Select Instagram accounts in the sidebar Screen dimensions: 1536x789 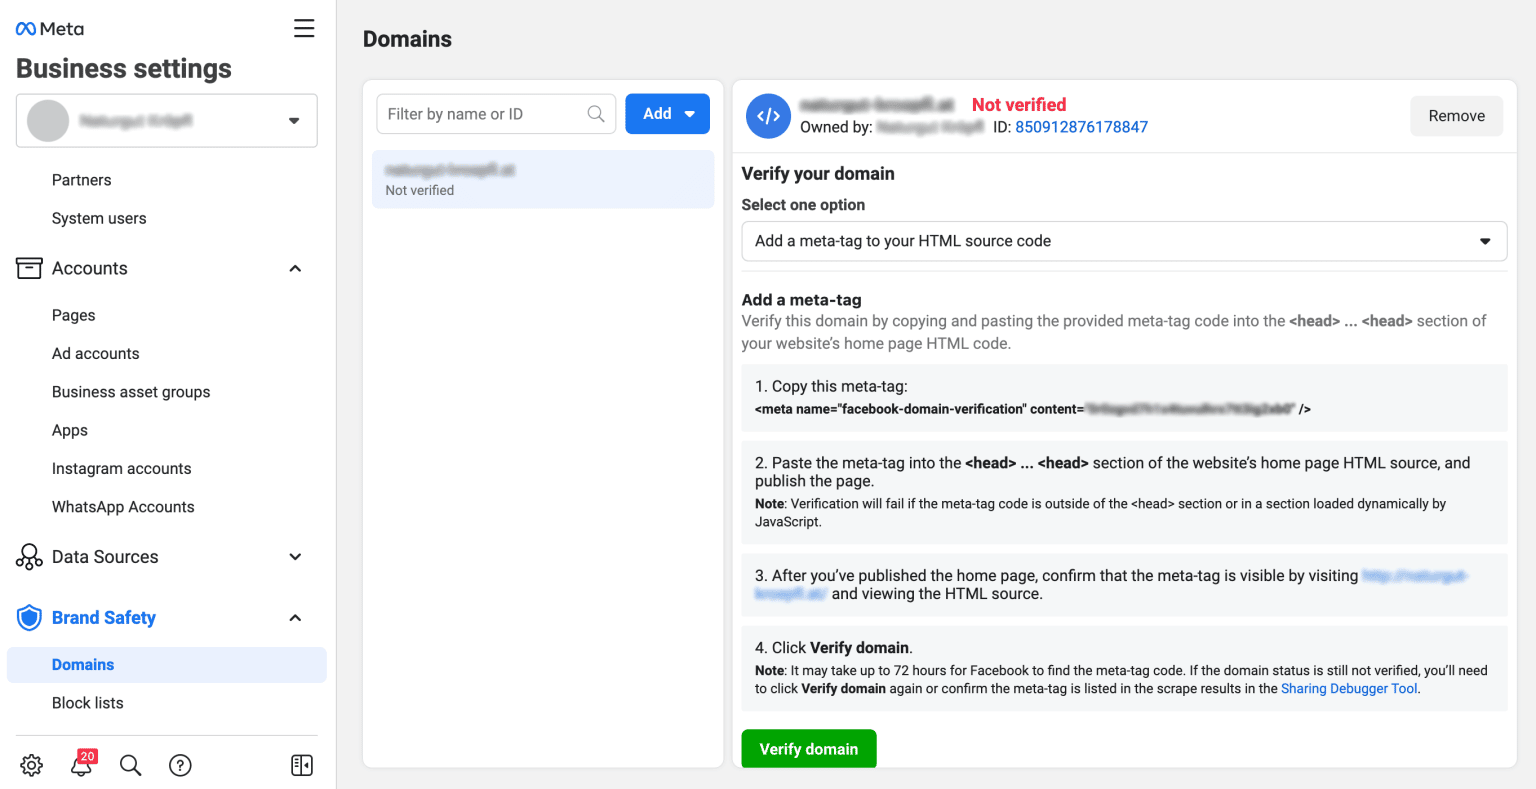point(121,468)
